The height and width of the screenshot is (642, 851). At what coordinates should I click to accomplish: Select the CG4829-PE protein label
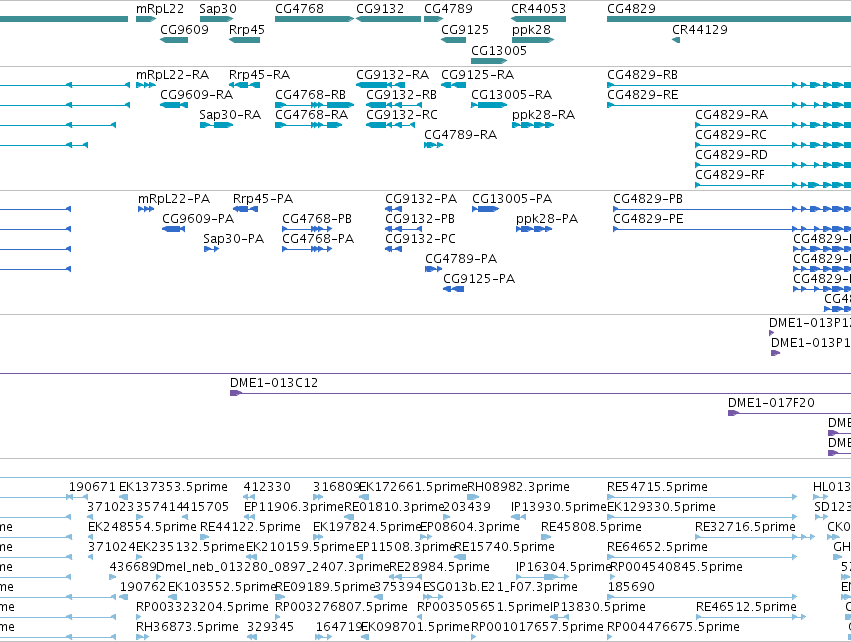[648, 219]
